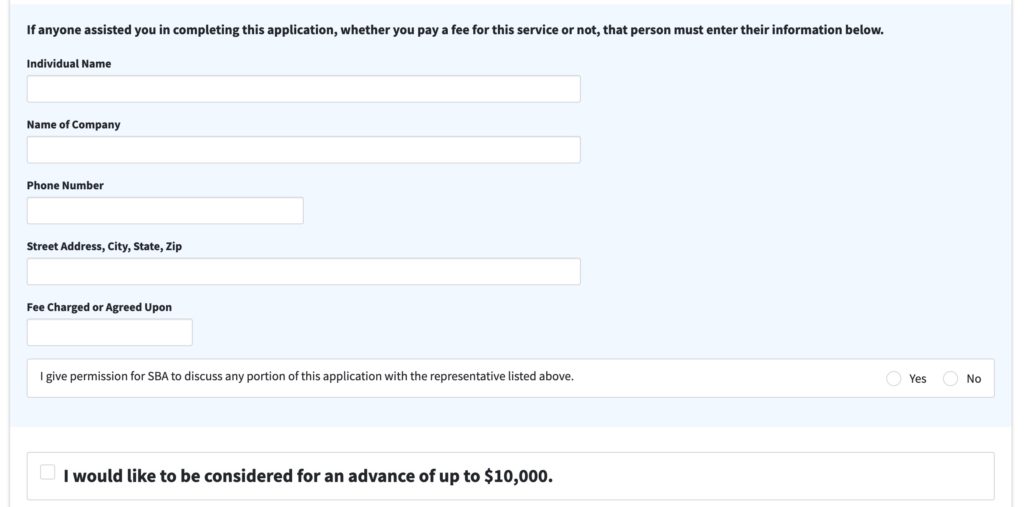Choose the No radio button for SBA permission

tap(950, 379)
